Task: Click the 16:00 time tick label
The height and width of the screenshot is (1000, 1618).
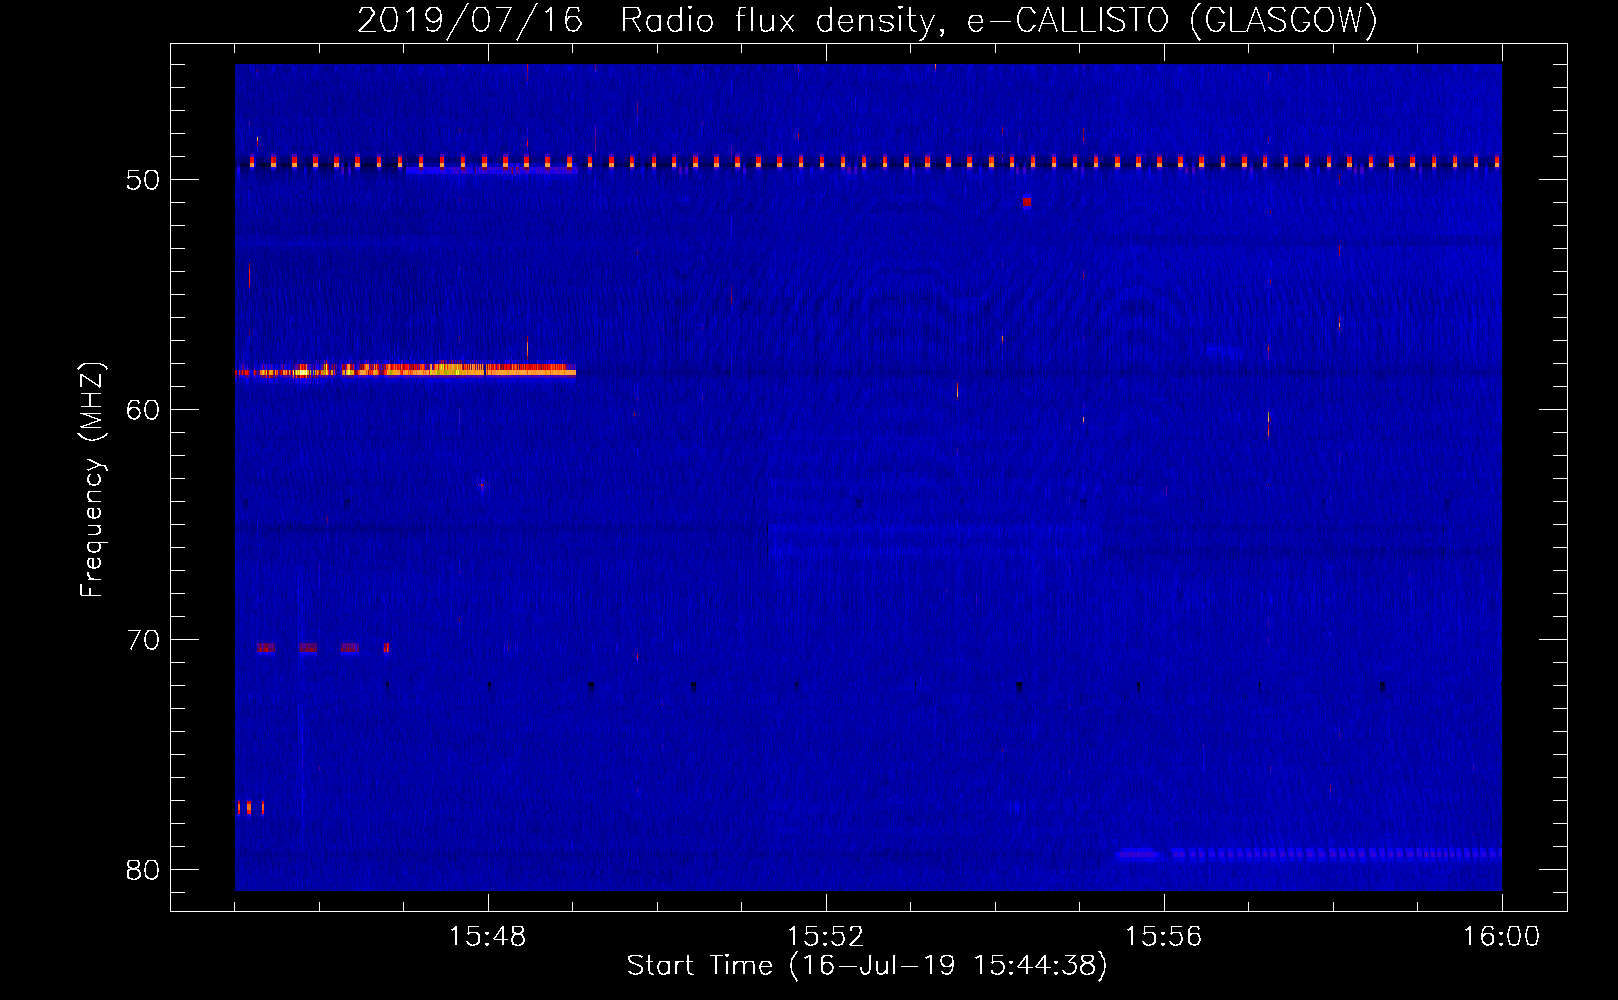Action: tap(1501, 937)
